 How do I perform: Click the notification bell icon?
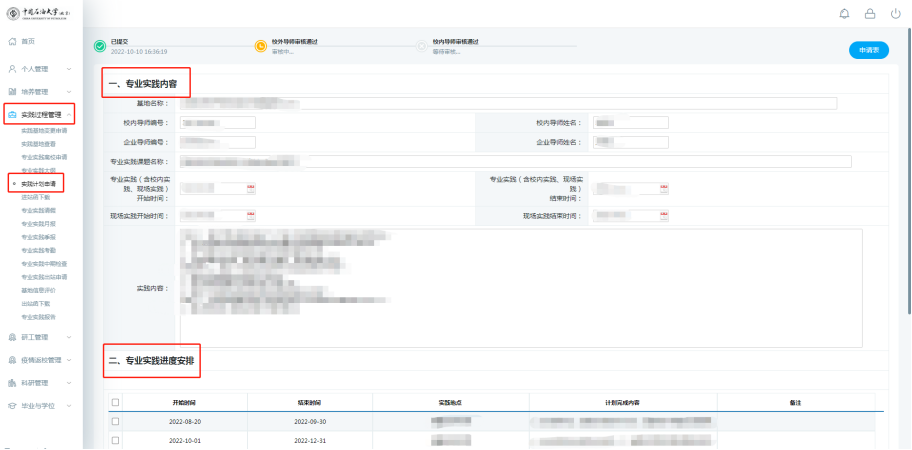[844, 14]
